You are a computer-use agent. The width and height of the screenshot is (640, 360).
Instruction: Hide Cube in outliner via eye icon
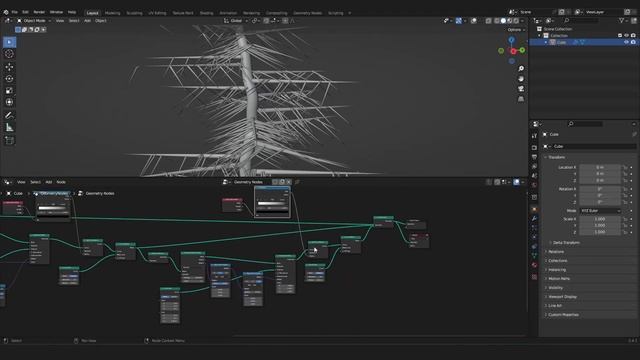coord(626,42)
